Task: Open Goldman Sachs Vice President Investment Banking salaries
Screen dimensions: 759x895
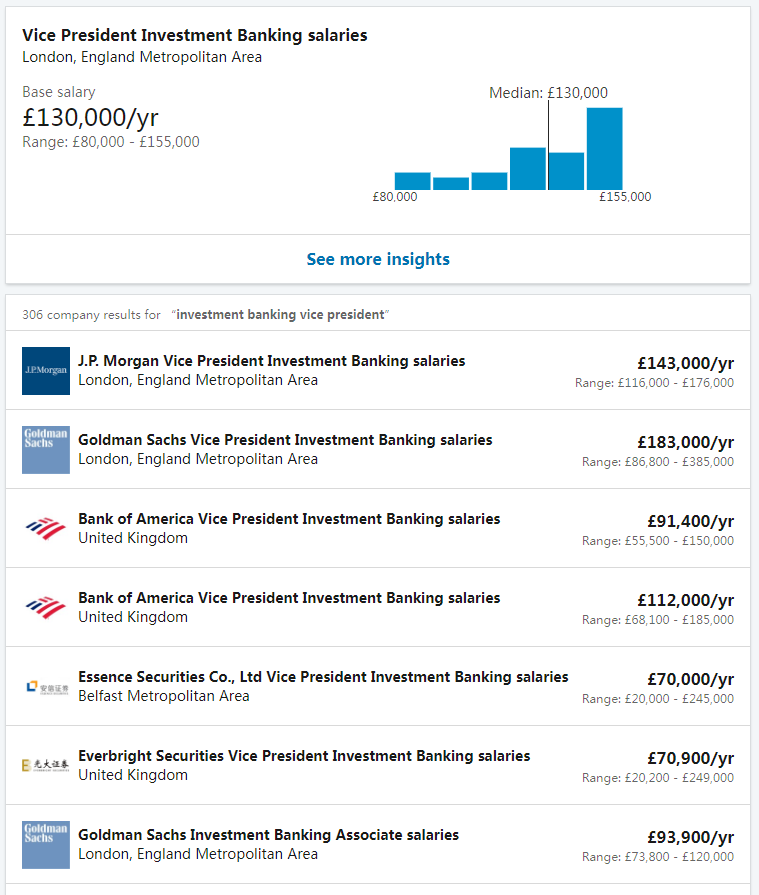Action: tap(285, 440)
